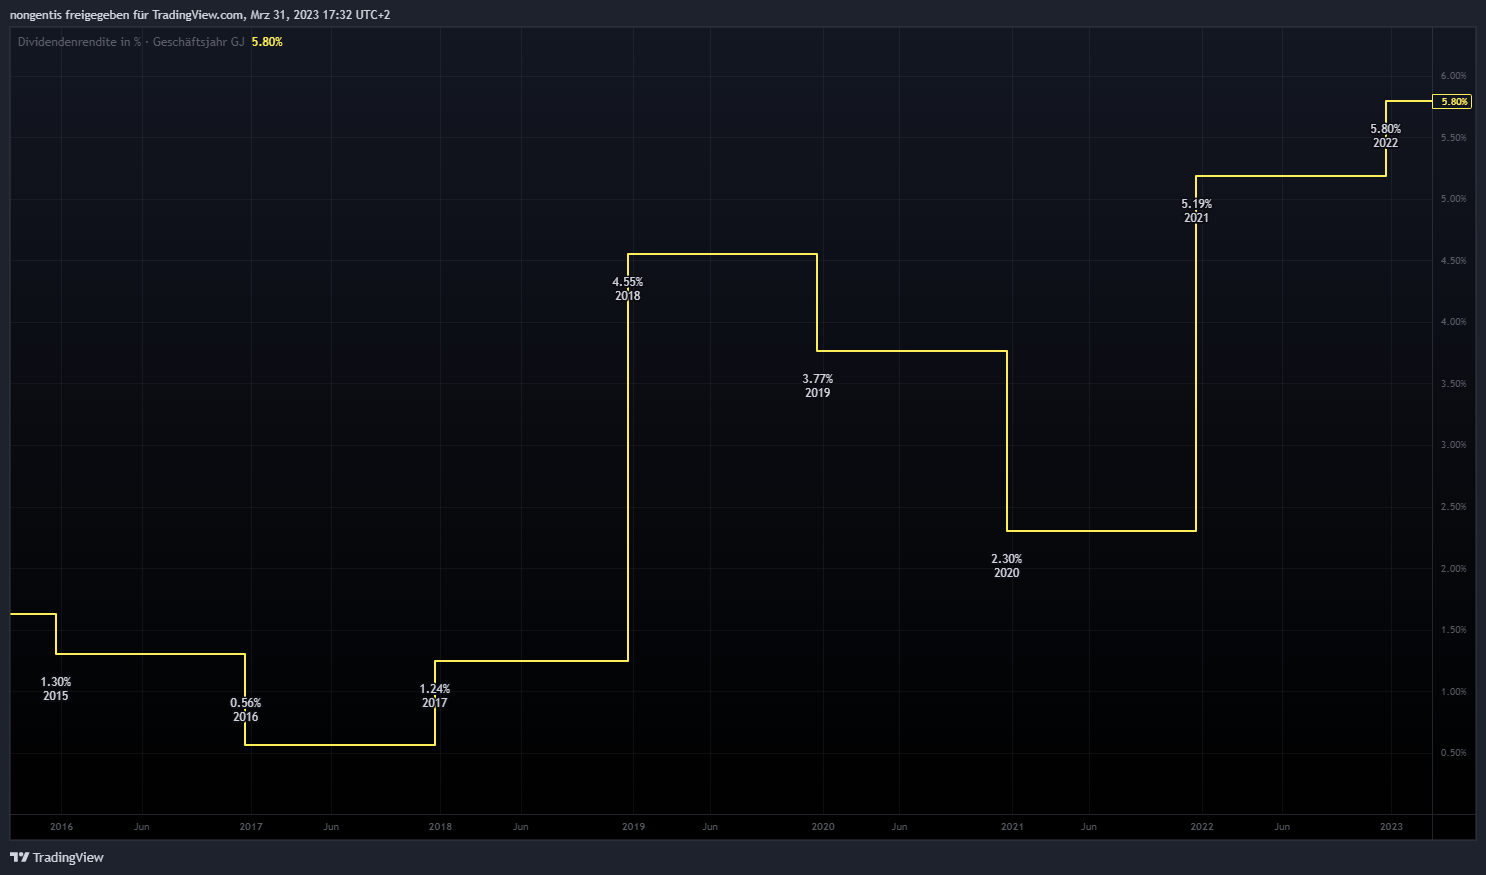The height and width of the screenshot is (875, 1486).
Task: Click the 5.19% 2021 data label
Action: 1197,211
